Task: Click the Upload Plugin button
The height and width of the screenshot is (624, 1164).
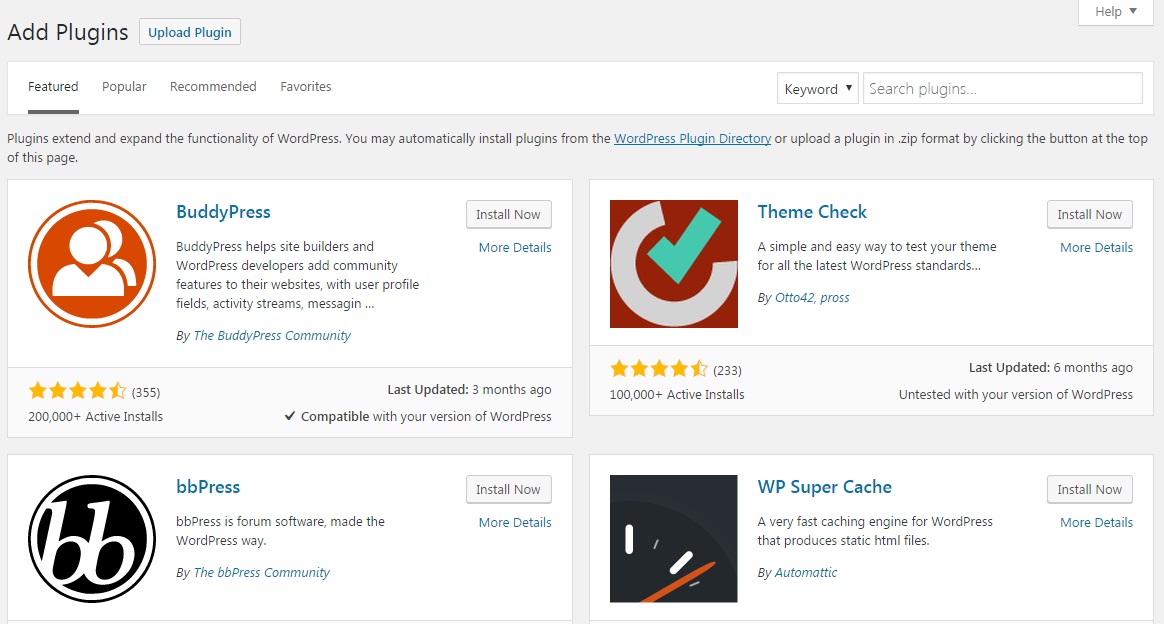Action: (190, 32)
